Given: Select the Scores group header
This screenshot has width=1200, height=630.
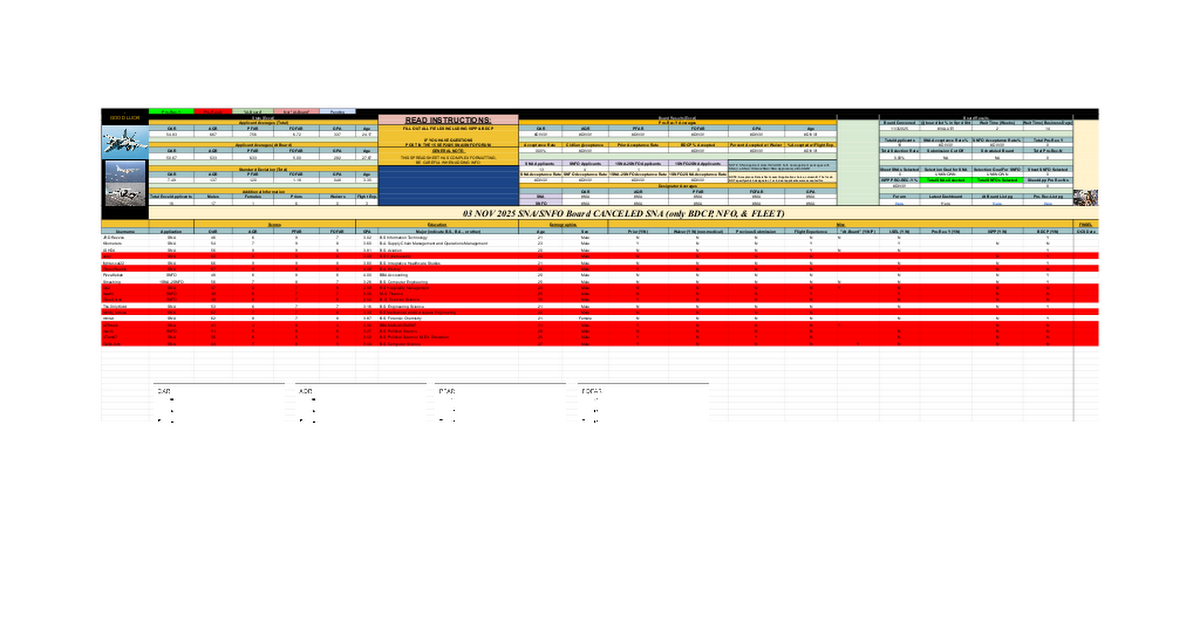Looking at the screenshot, I should pos(274,223).
